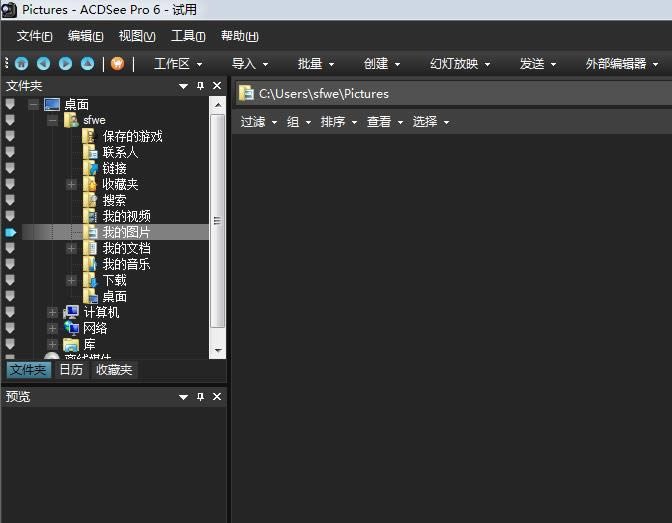This screenshot has width=672, height=523.
Task: Open the 预览 panel options arrow
Action: 183,397
